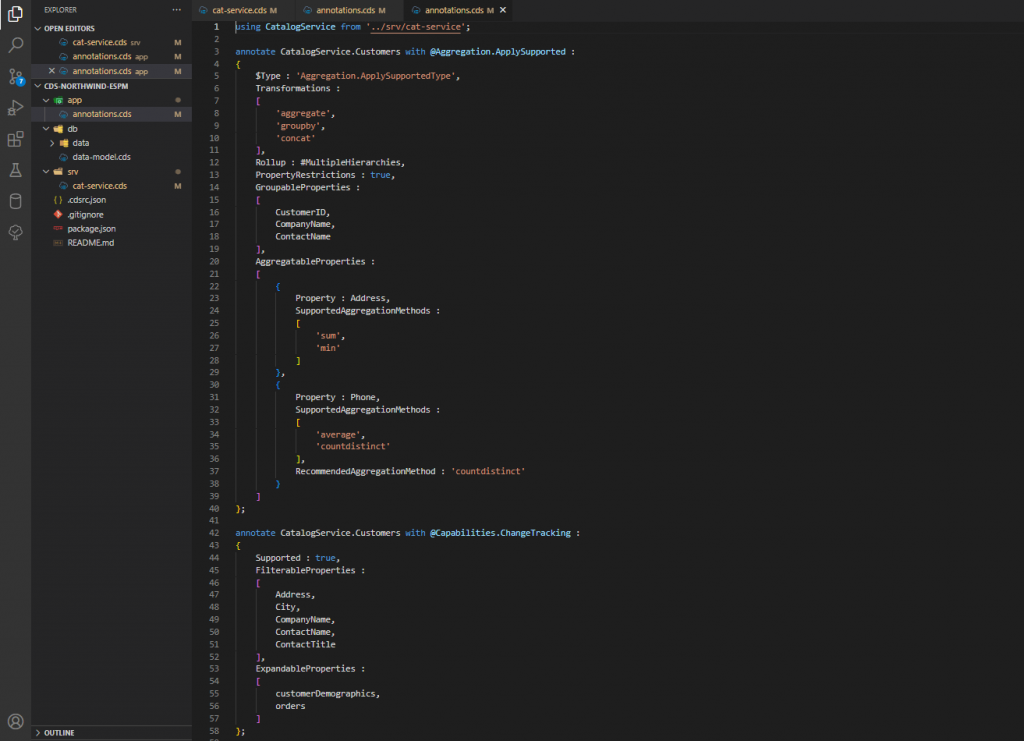Open the .cdsrc.json file
1024x741 pixels.
coord(111,200)
